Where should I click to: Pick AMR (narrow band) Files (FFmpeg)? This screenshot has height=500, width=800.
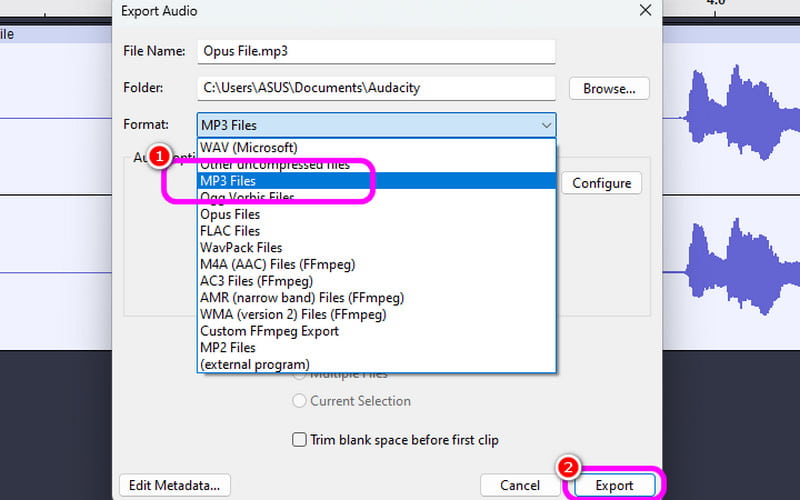click(377, 297)
